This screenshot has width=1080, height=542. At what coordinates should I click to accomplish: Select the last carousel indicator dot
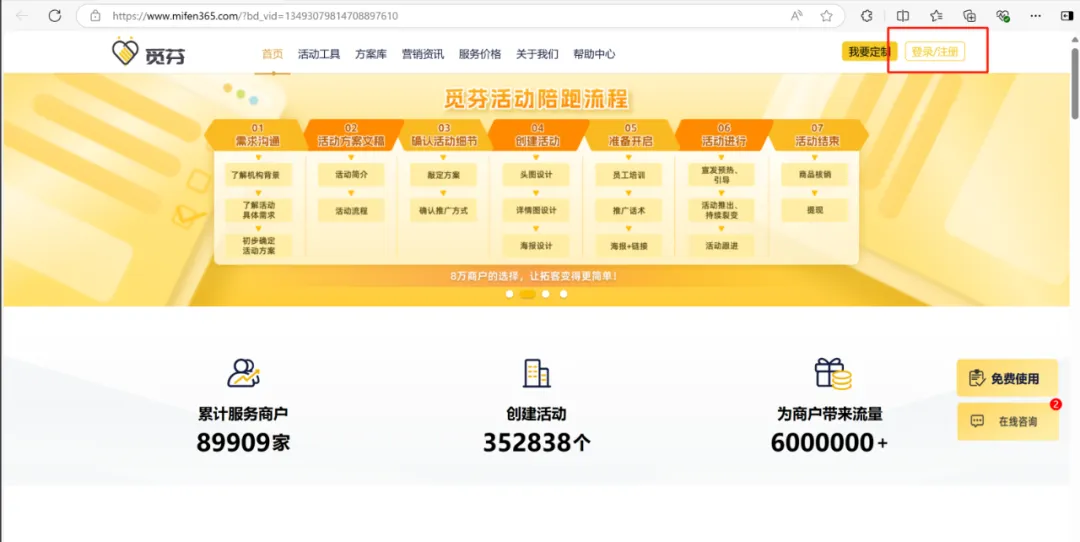click(x=563, y=294)
